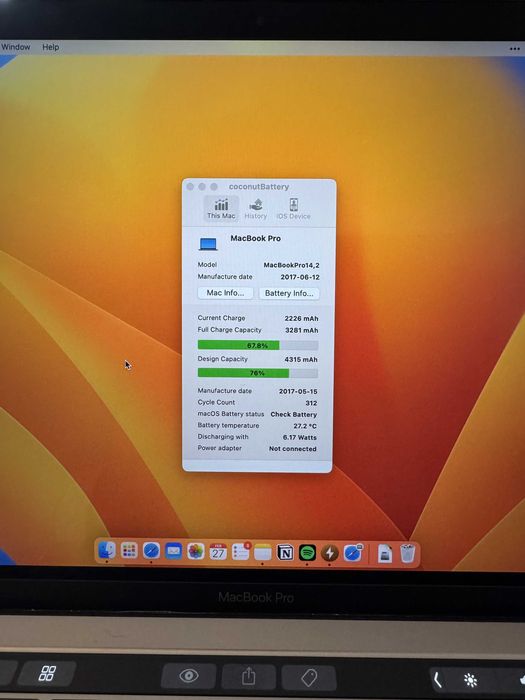Click the three-dots menu bar icon
The height and width of the screenshot is (700, 525).
[514, 49]
